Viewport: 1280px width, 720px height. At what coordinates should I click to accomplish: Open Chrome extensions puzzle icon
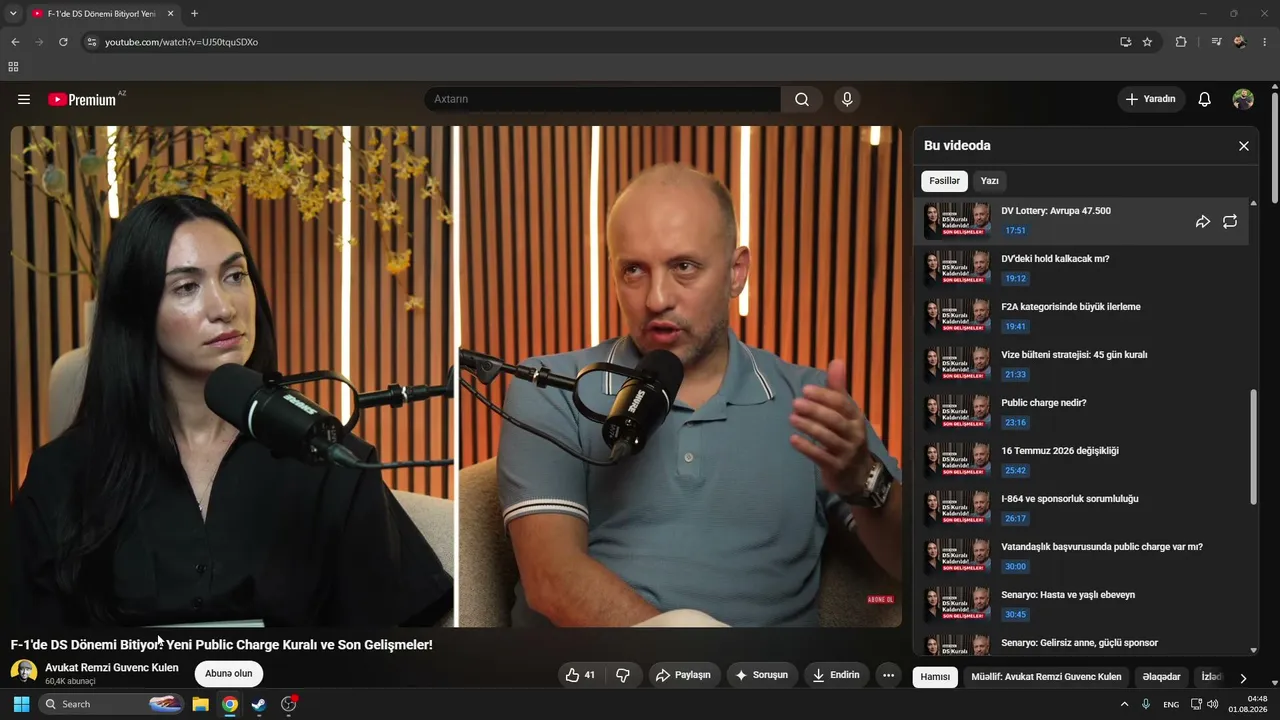coord(1181,42)
